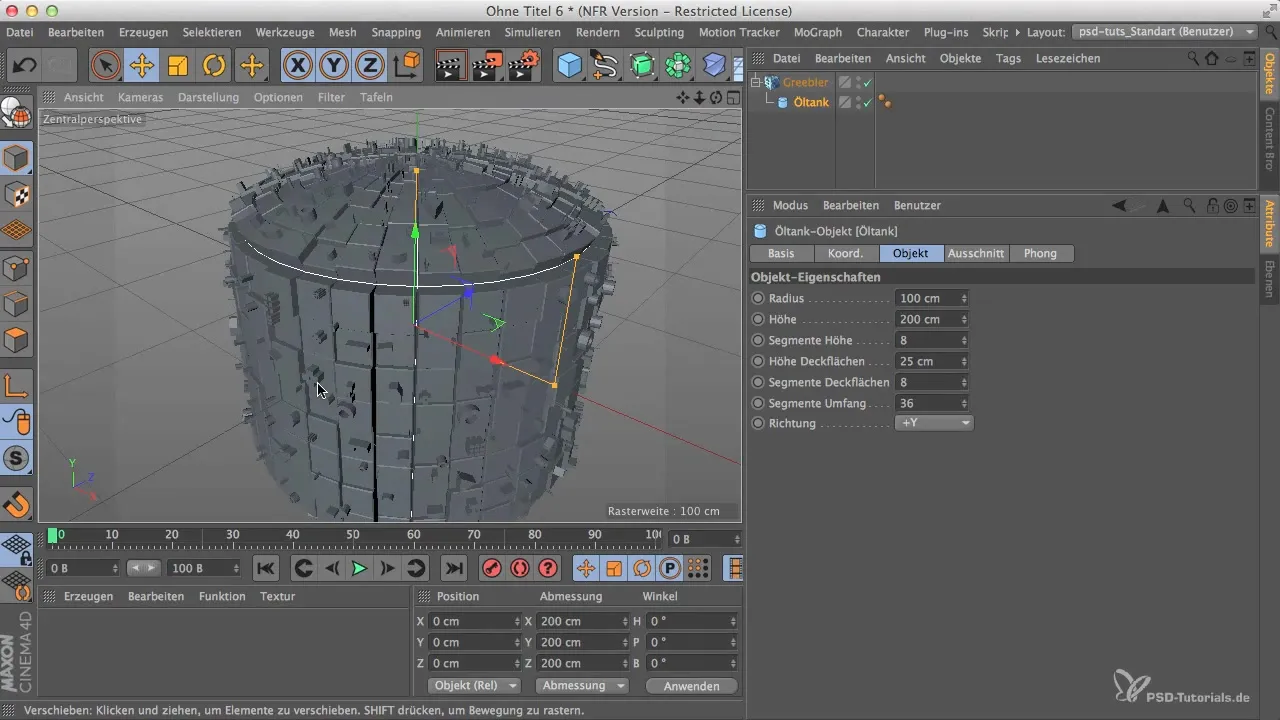
Task: Open the viewport Kameras menu
Action: pyautogui.click(x=140, y=97)
